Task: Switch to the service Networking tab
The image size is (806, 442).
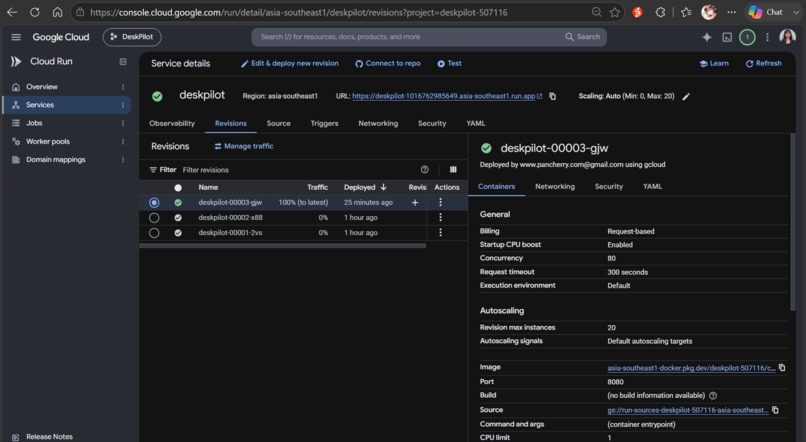Action: [378, 123]
